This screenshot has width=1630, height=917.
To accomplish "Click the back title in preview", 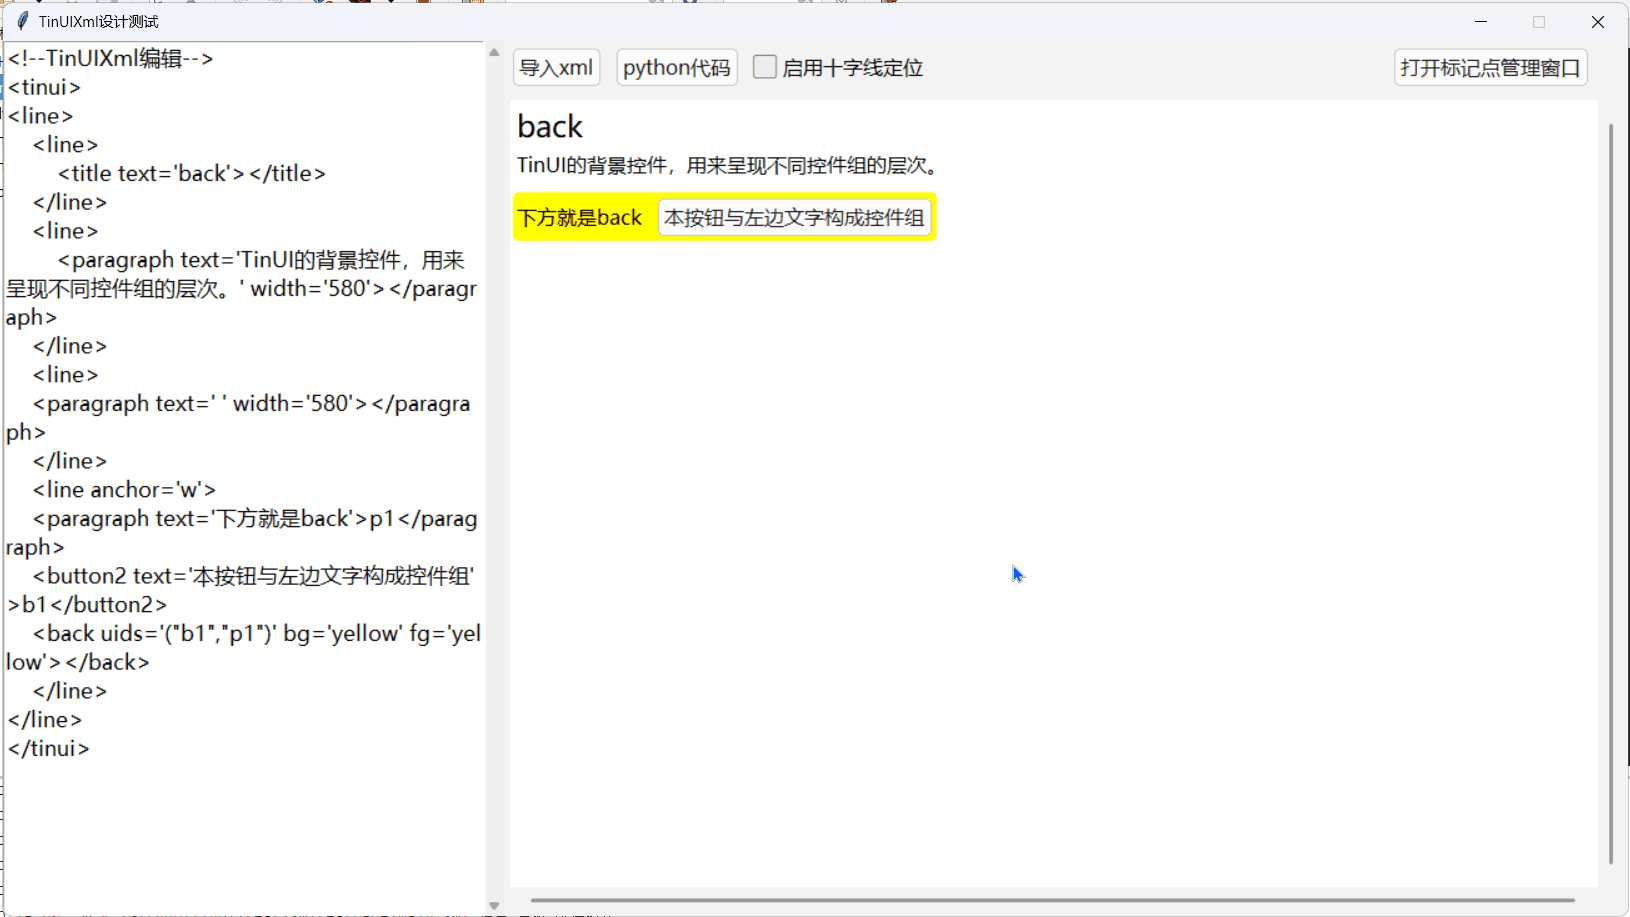I will [550, 127].
